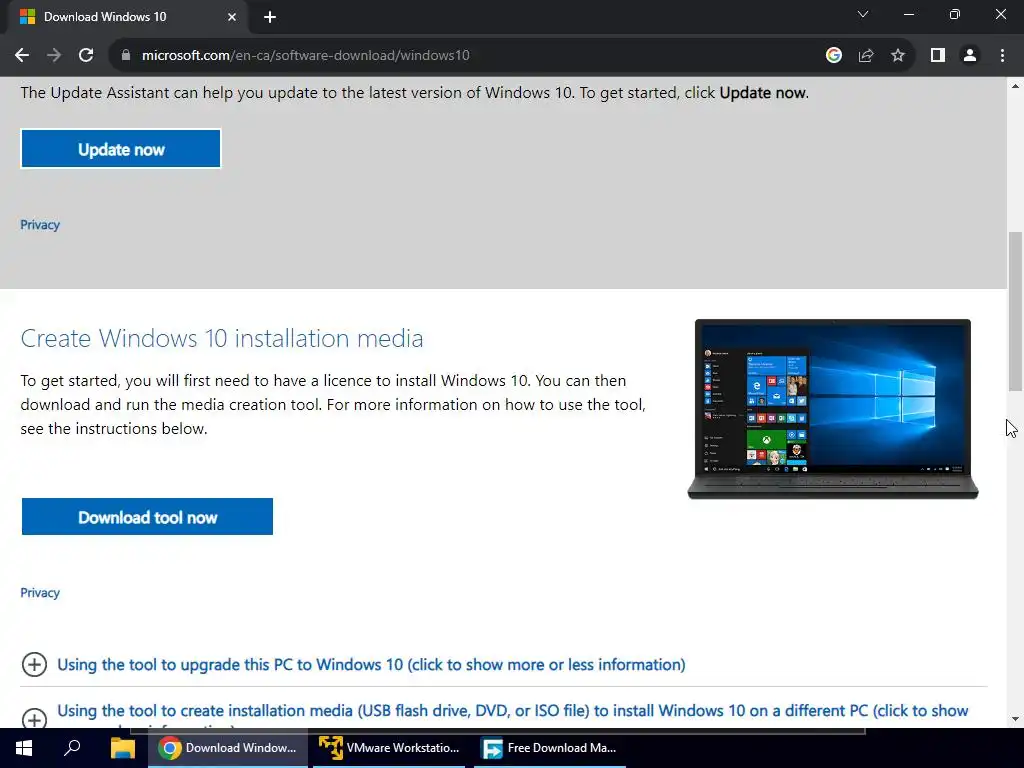Click scrollbar up arrow
This screenshot has width=1024, height=768.
[1015, 86]
